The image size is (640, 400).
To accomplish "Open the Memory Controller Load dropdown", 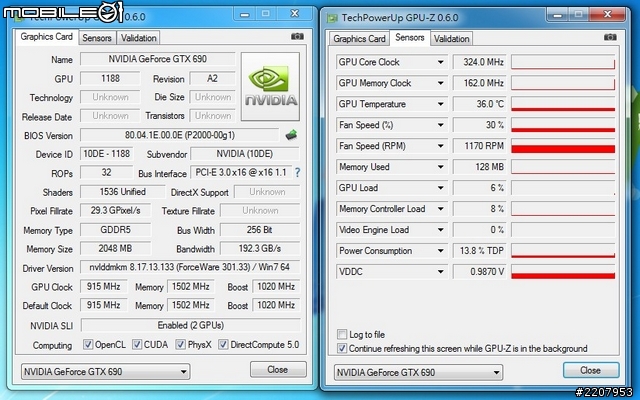I will [x=440, y=209].
